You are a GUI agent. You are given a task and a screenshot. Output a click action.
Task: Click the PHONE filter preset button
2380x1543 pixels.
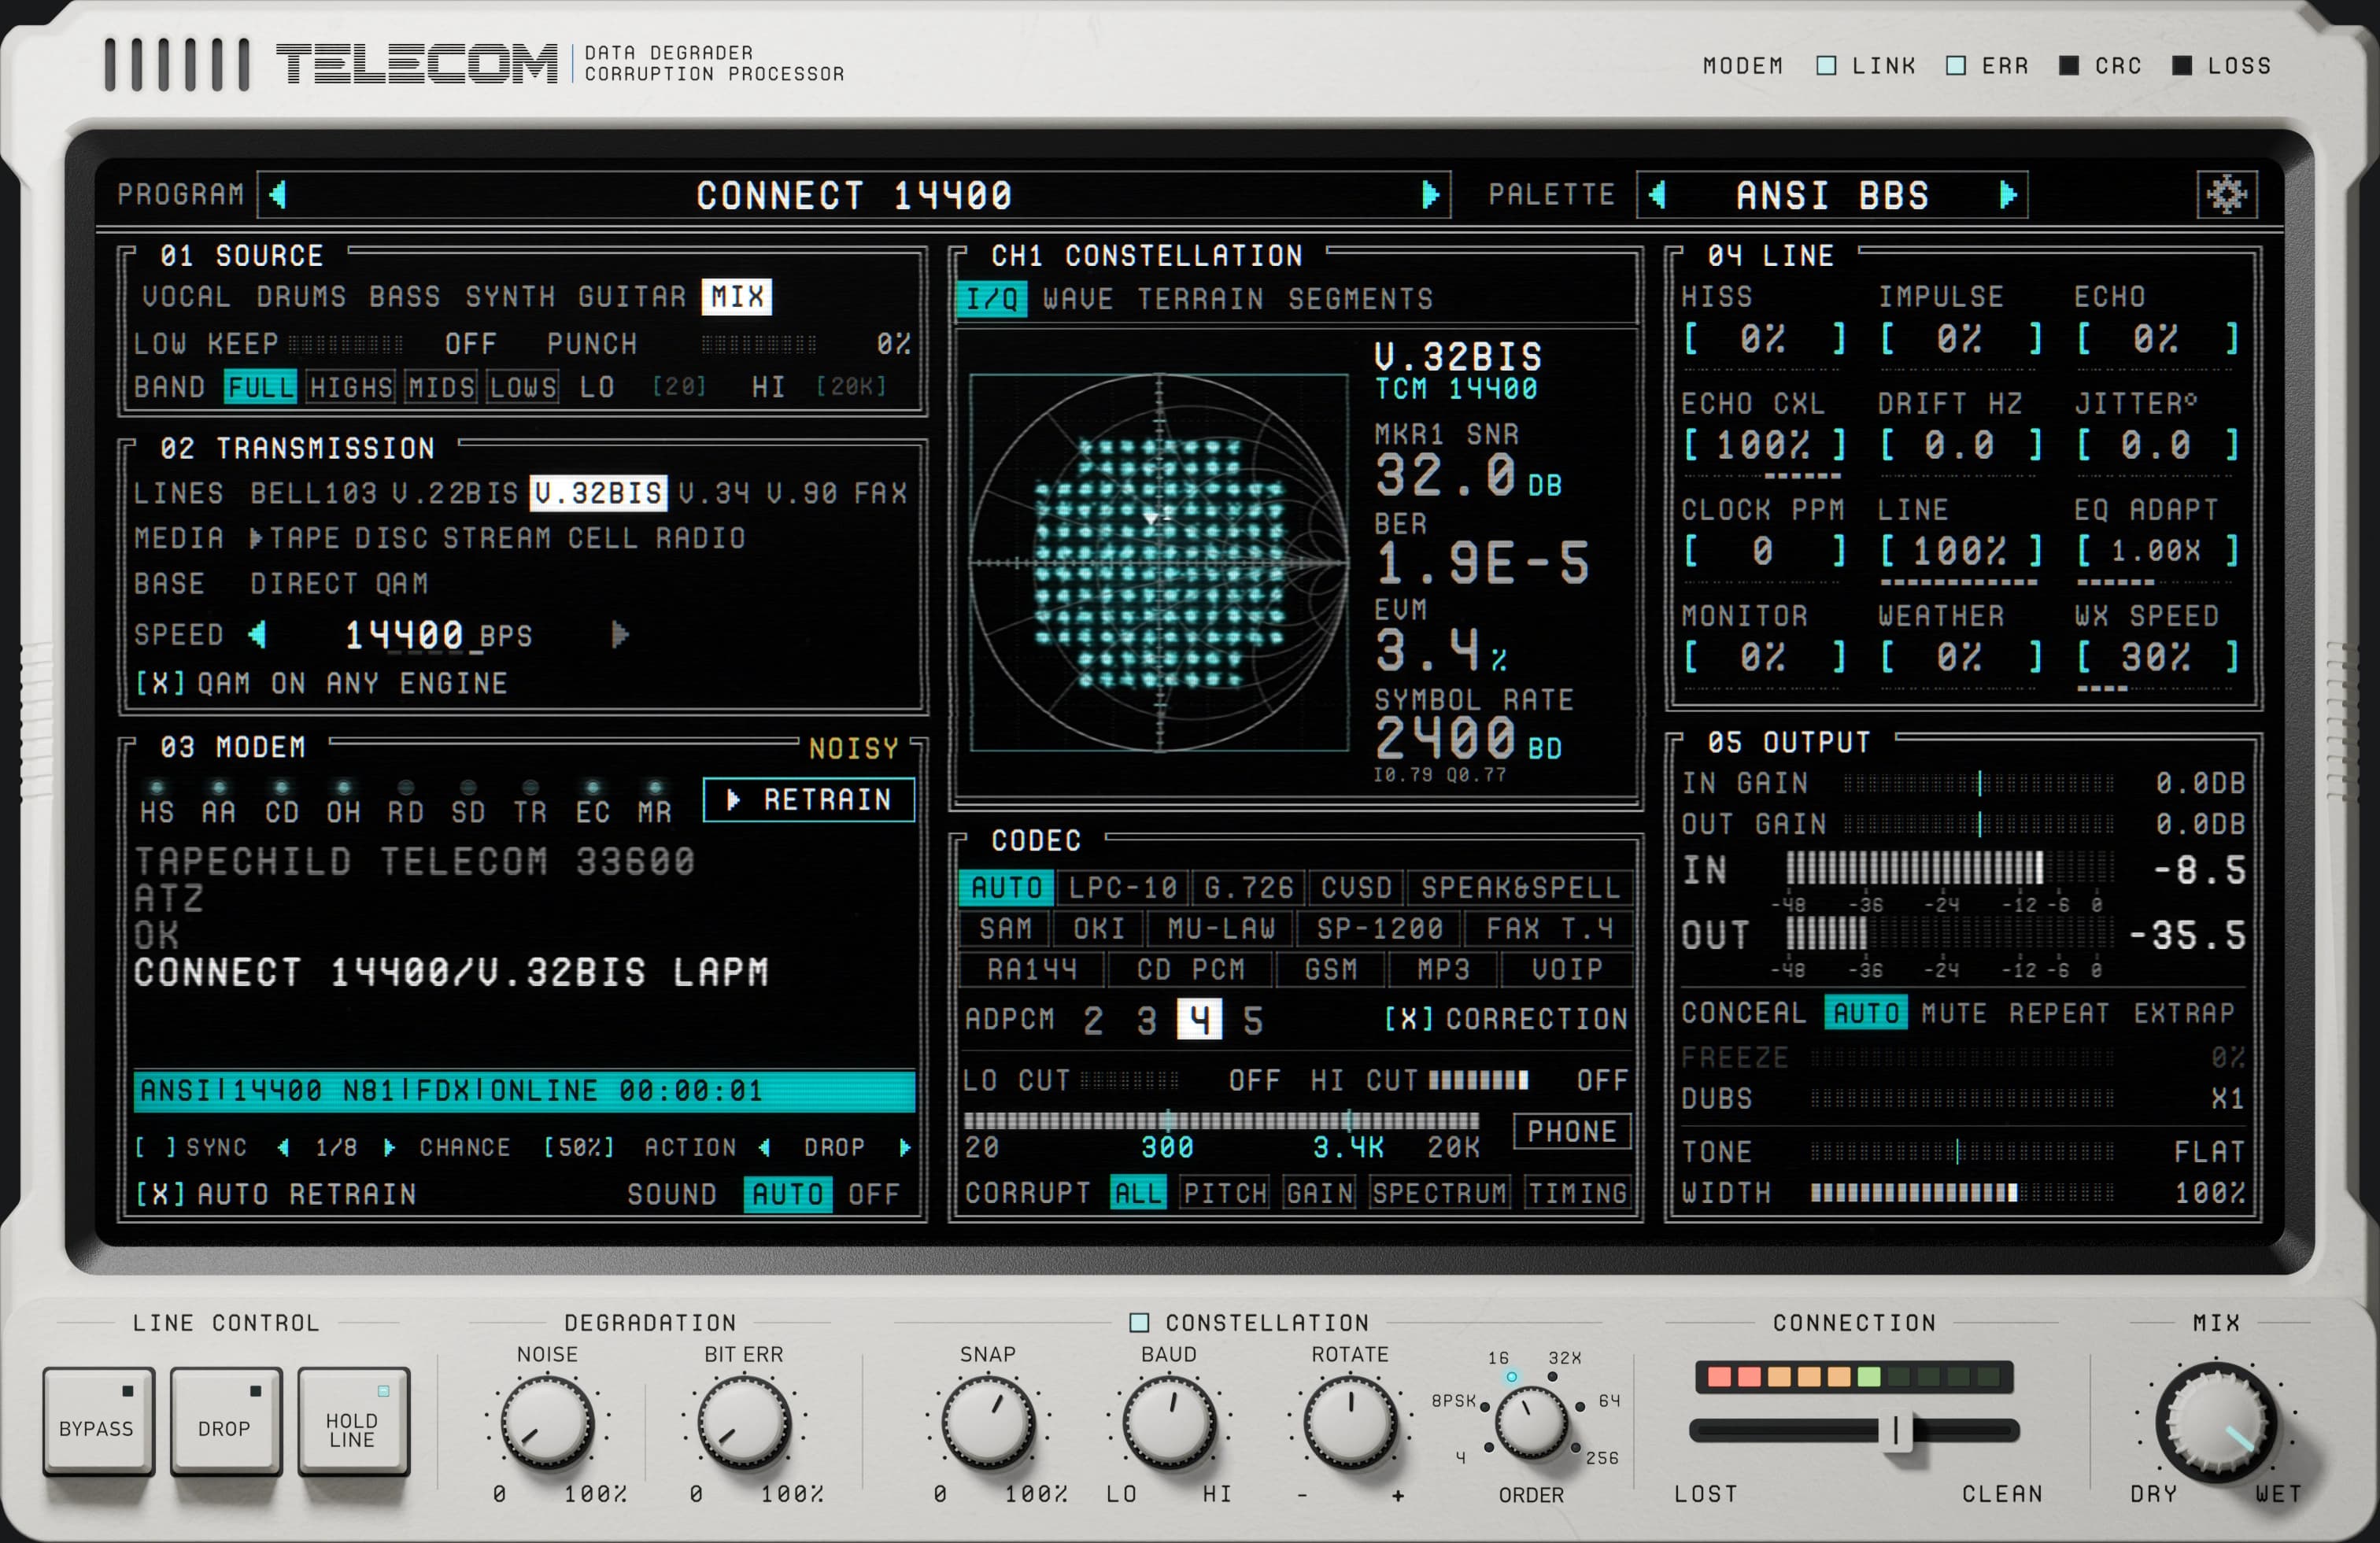tap(1571, 1131)
